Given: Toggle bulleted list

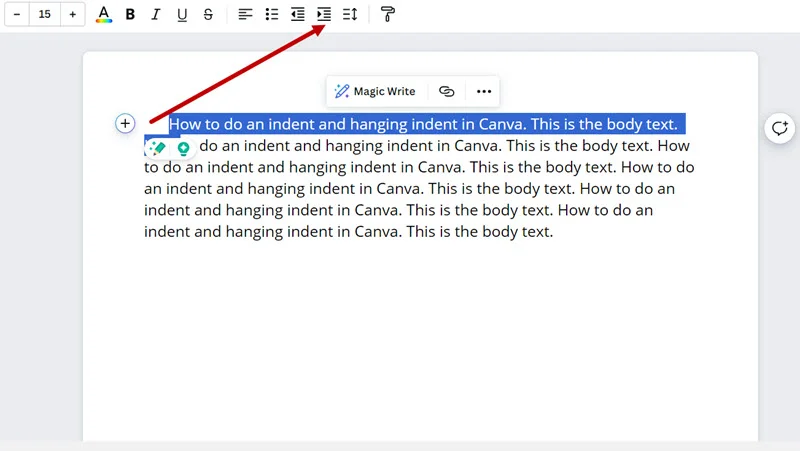Looking at the screenshot, I should 271,14.
